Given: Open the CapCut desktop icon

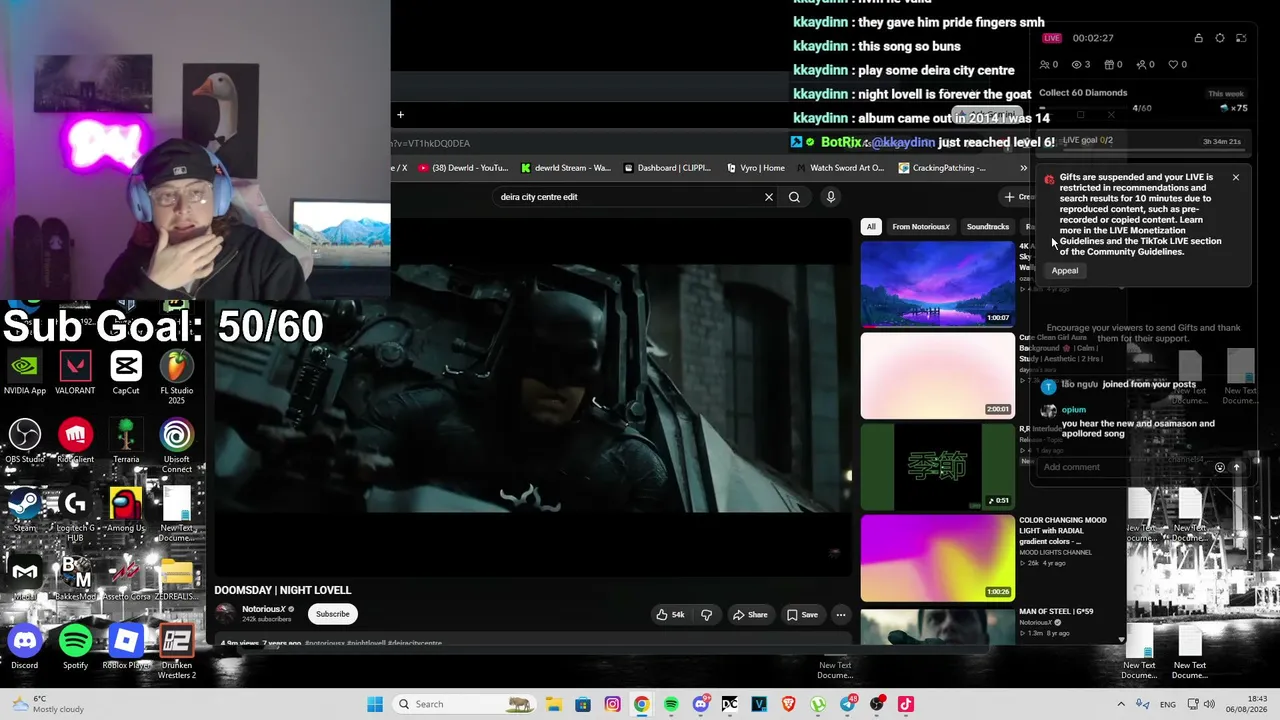Looking at the screenshot, I should pyautogui.click(x=126, y=372).
